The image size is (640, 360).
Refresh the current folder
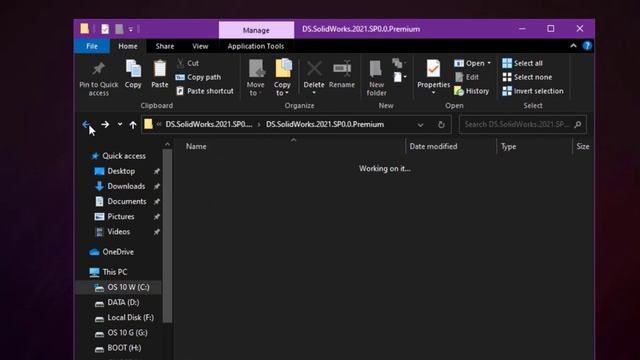(x=441, y=124)
